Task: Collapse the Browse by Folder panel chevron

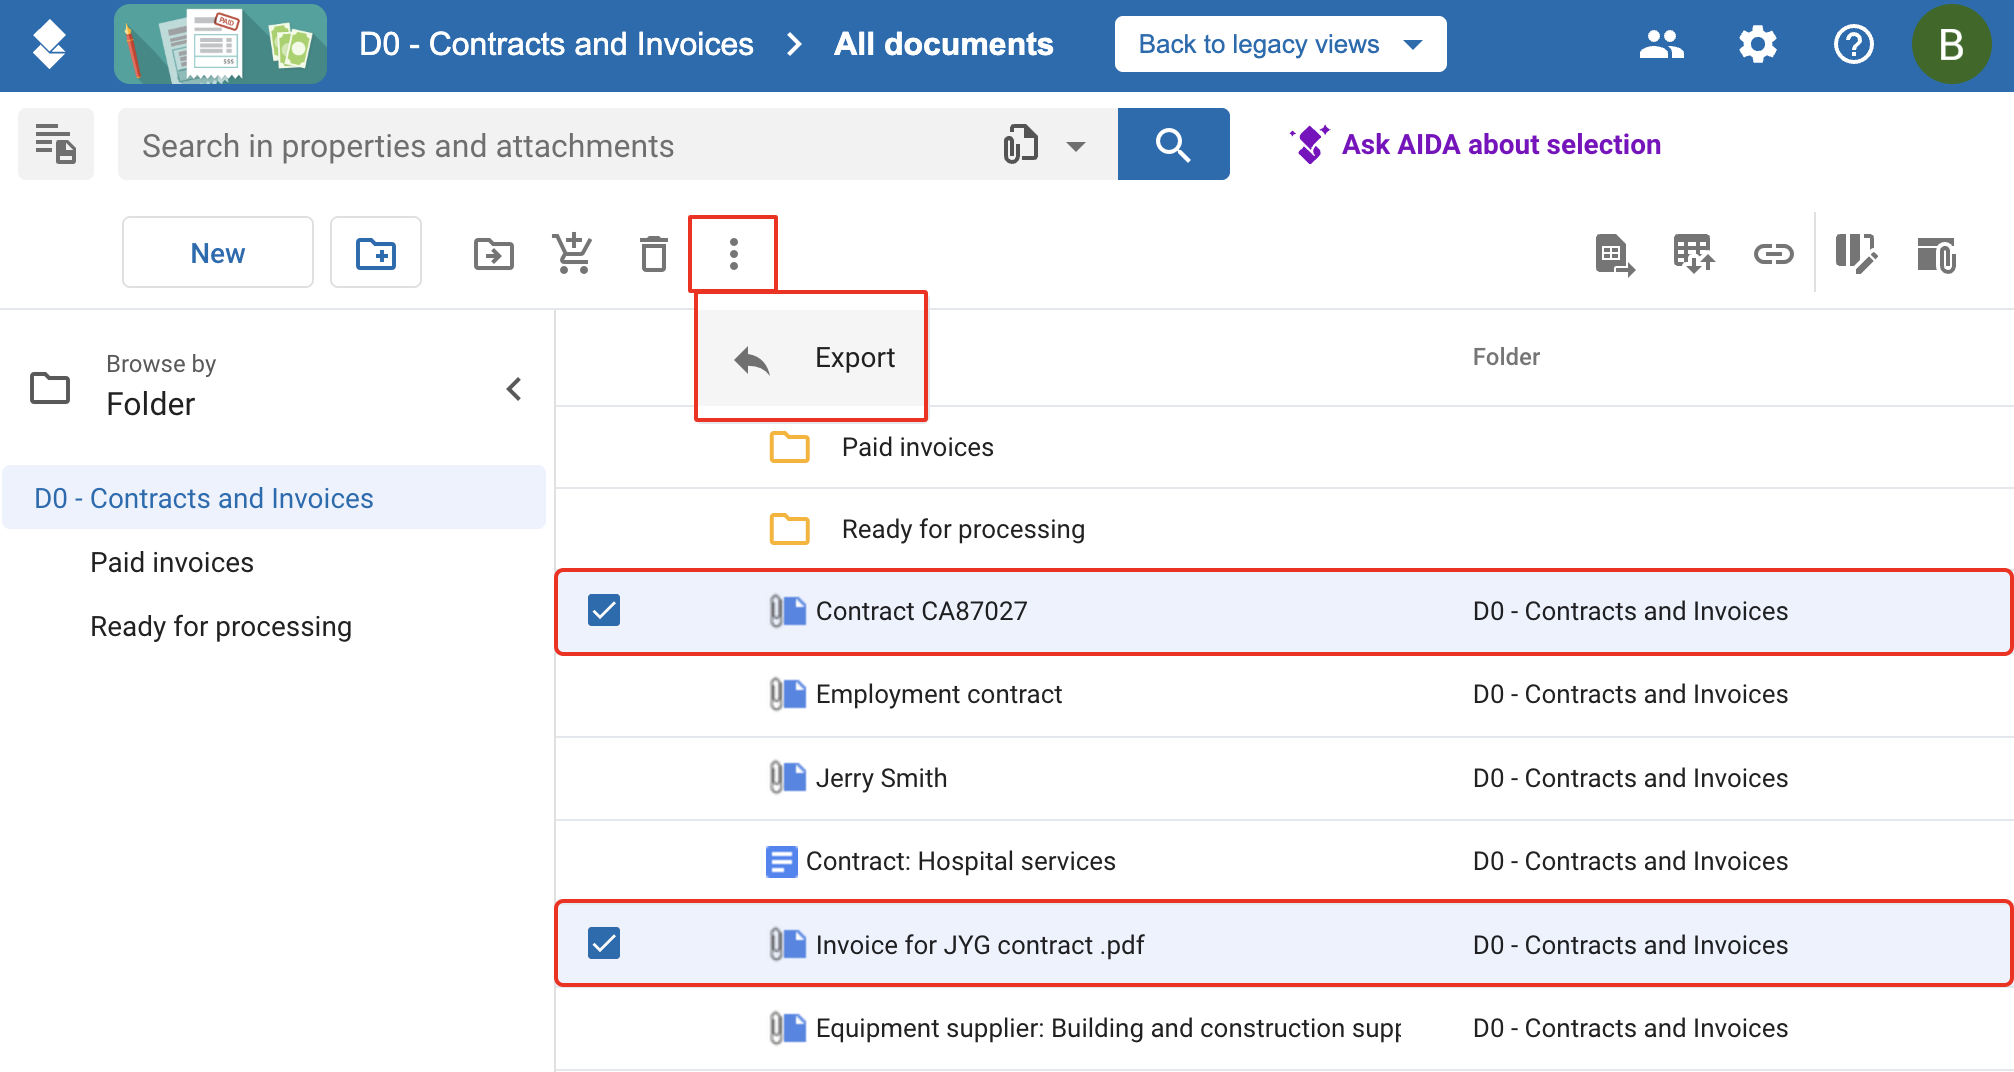Action: coord(514,388)
